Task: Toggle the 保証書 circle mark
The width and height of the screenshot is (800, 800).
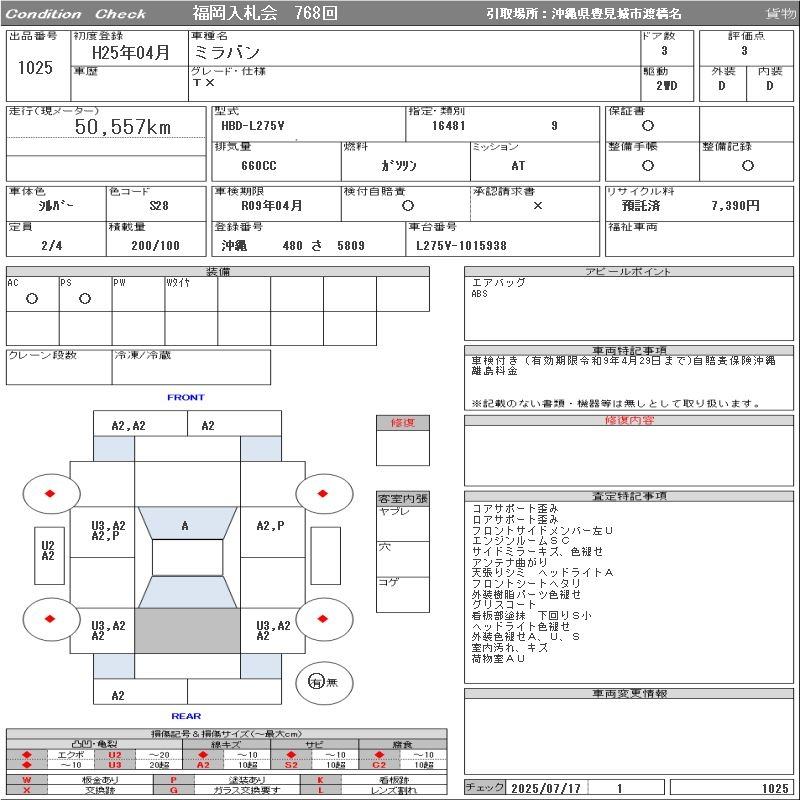Action: pos(648,126)
